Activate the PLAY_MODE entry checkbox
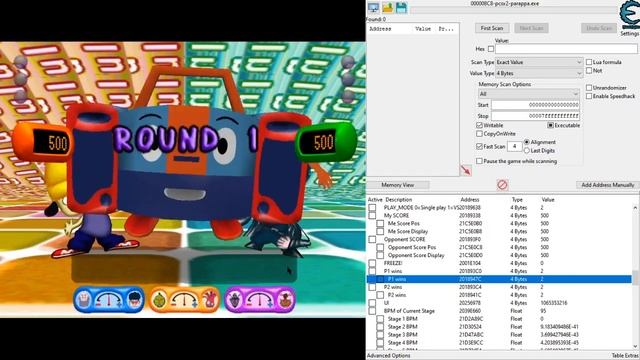This screenshot has height=360, width=640. pos(372,208)
